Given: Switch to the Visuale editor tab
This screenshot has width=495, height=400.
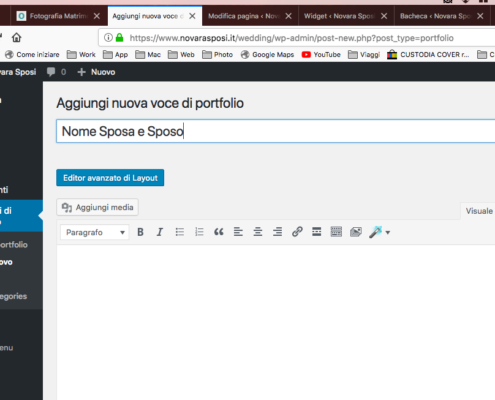Looking at the screenshot, I should [478, 211].
